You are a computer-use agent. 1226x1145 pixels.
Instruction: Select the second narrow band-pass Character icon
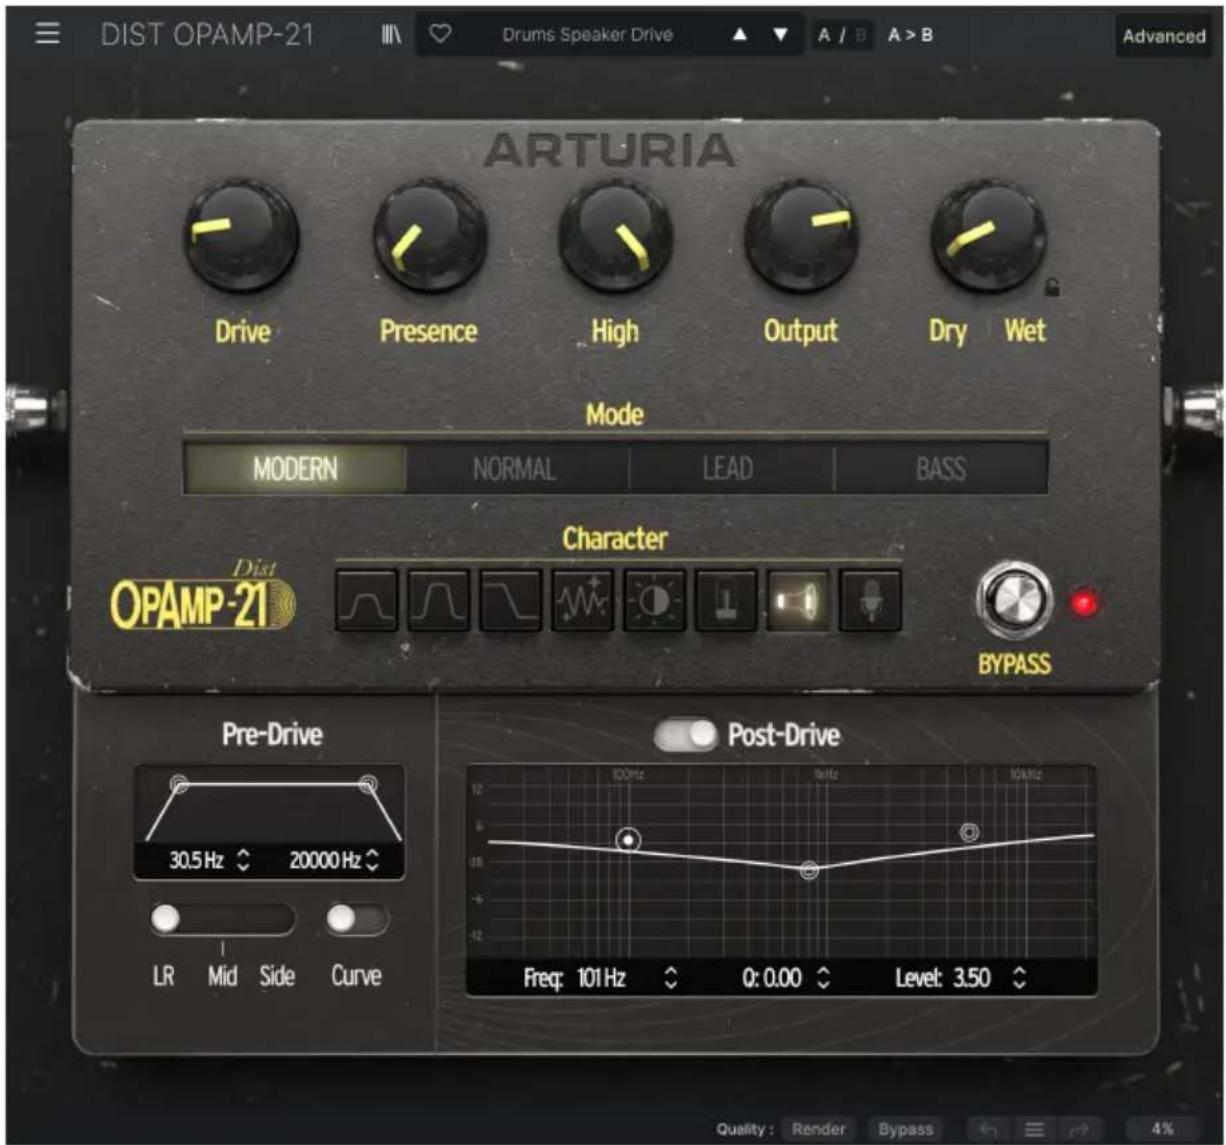tap(438, 601)
